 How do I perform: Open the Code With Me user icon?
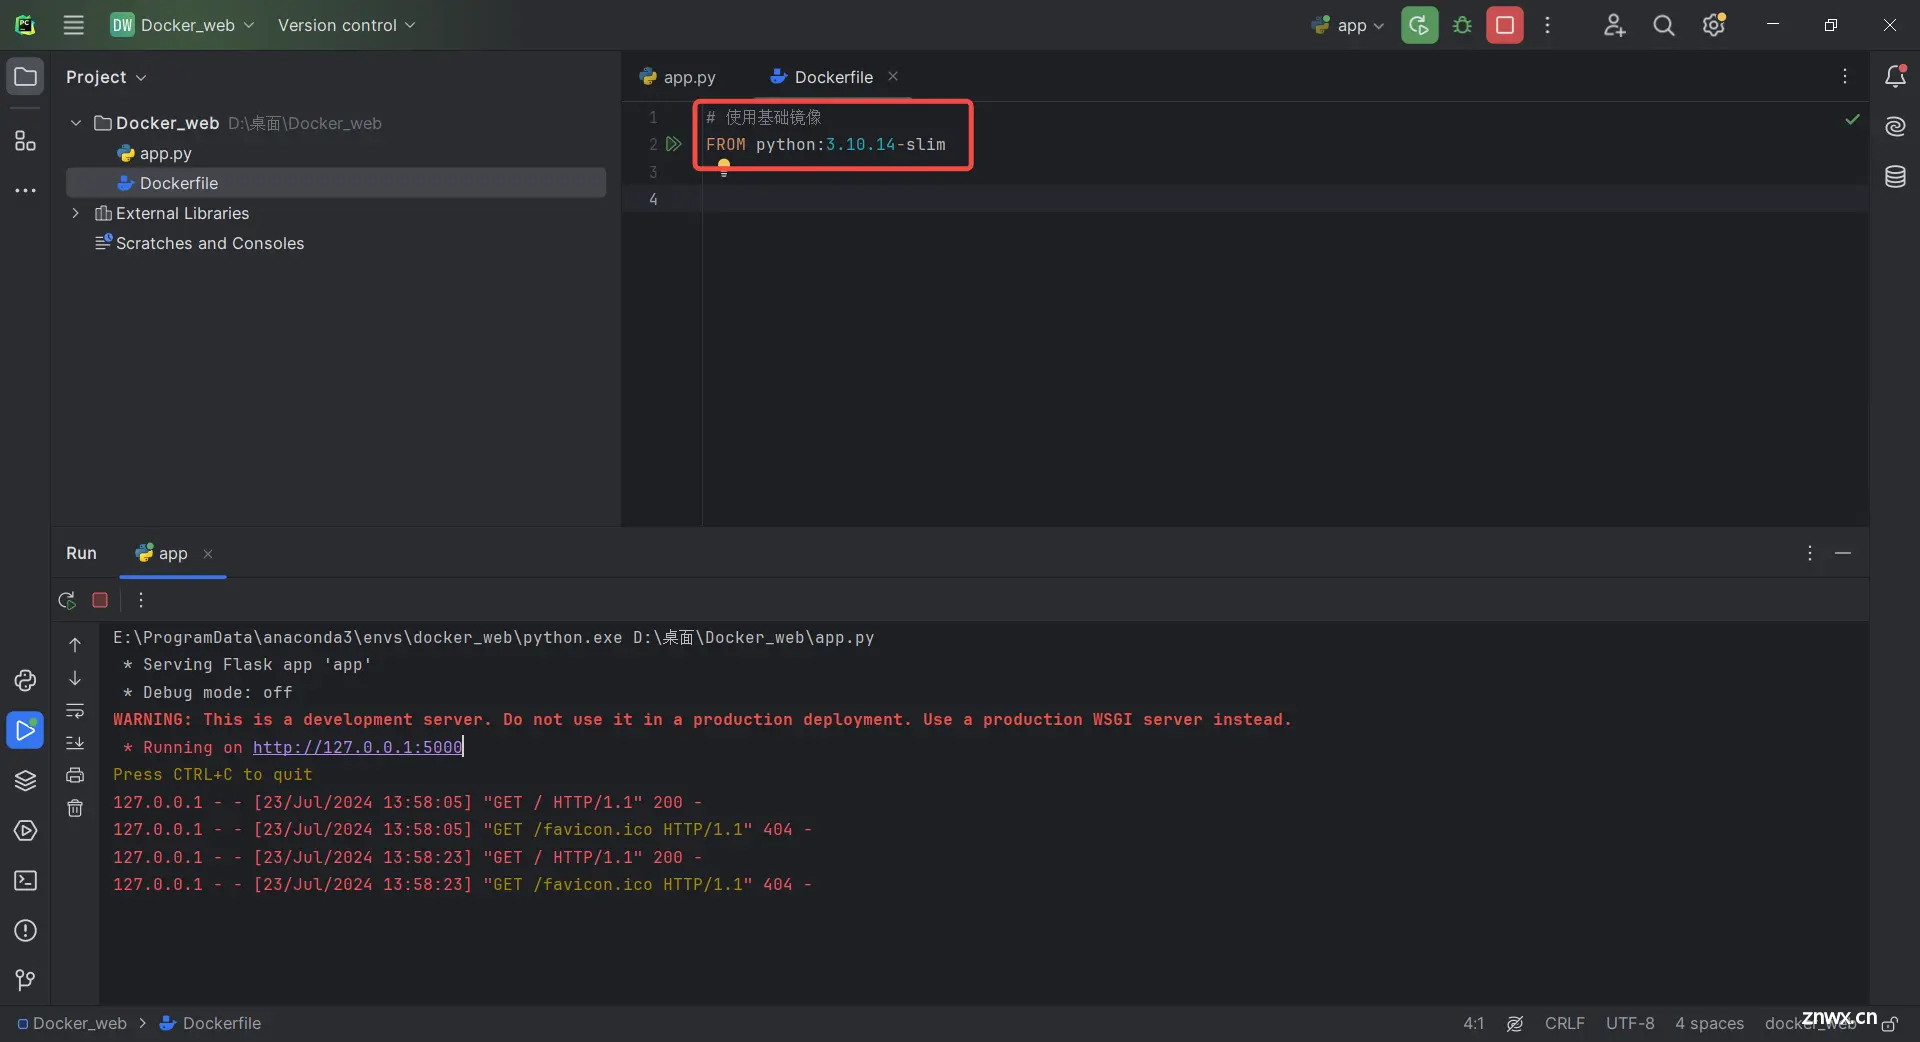[1614, 25]
